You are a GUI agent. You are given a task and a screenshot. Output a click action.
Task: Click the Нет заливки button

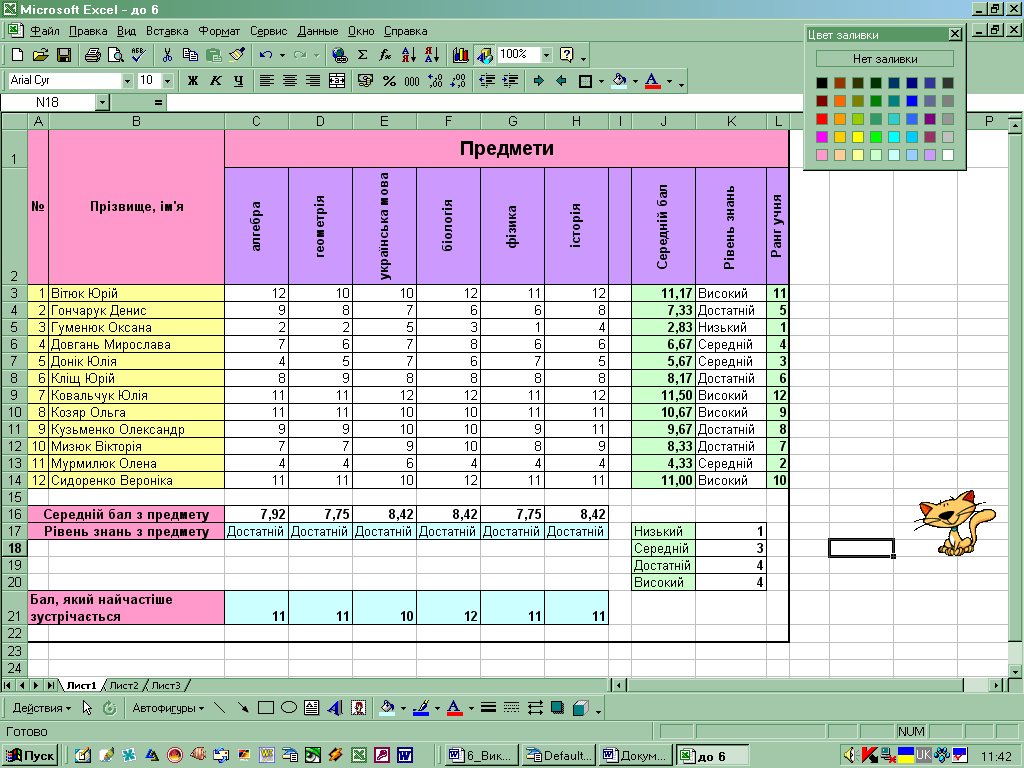[x=884, y=59]
